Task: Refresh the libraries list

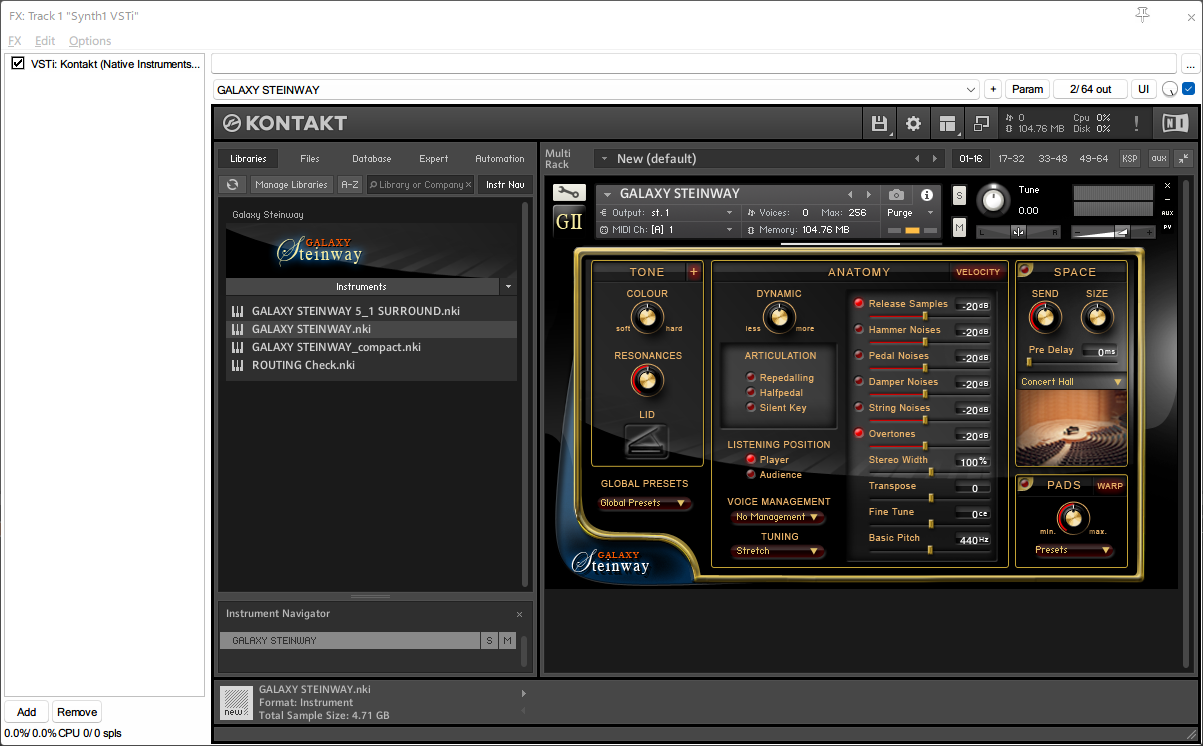Action: tap(232, 185)
